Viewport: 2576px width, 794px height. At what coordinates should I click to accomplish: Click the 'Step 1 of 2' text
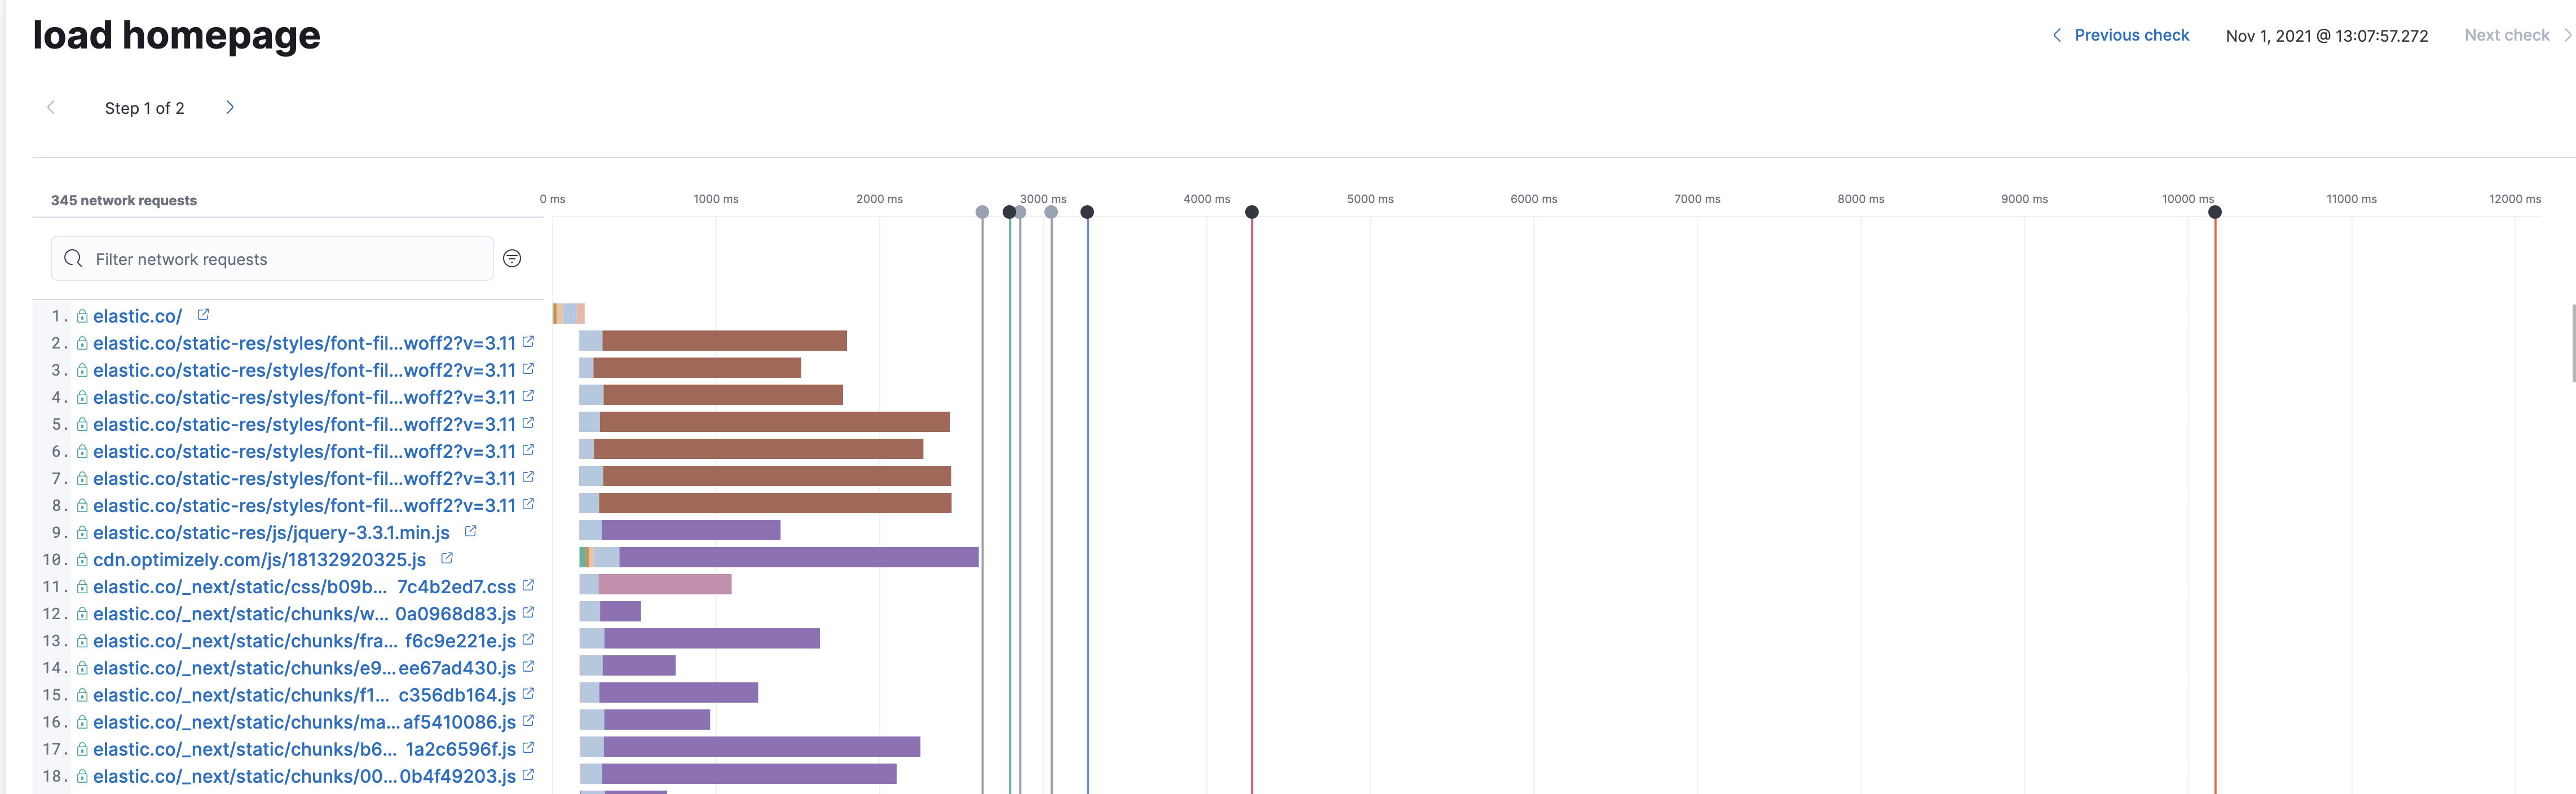145,108
